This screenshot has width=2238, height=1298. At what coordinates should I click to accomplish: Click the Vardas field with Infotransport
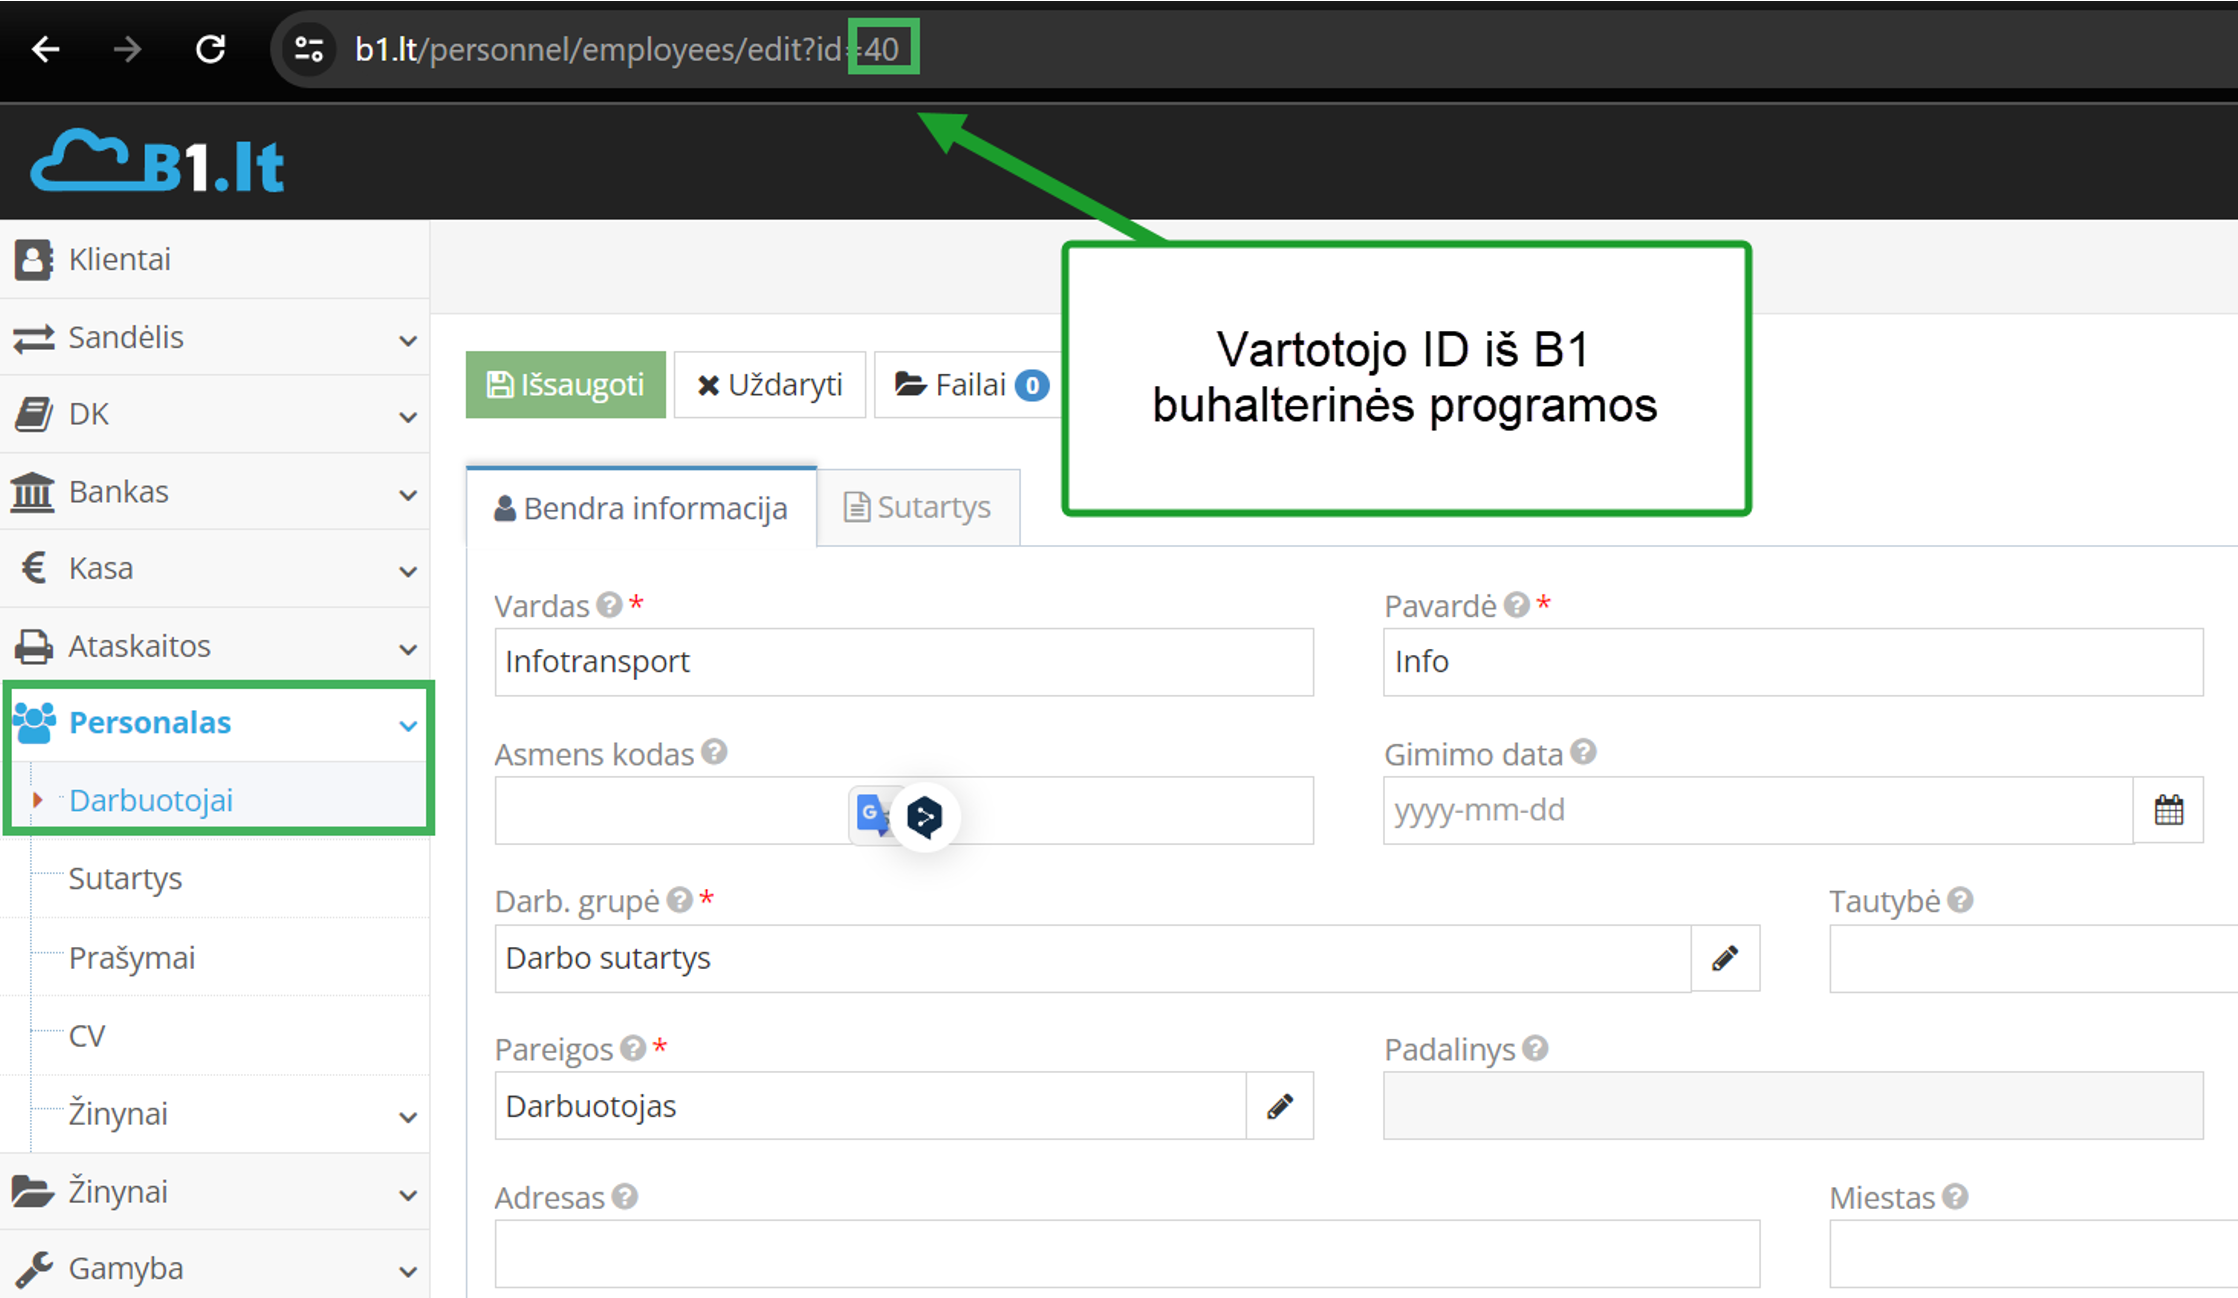click(904, 662)
